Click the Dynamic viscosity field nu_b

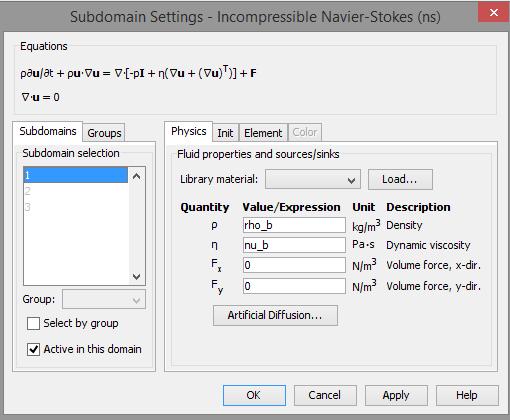[294, 245]
